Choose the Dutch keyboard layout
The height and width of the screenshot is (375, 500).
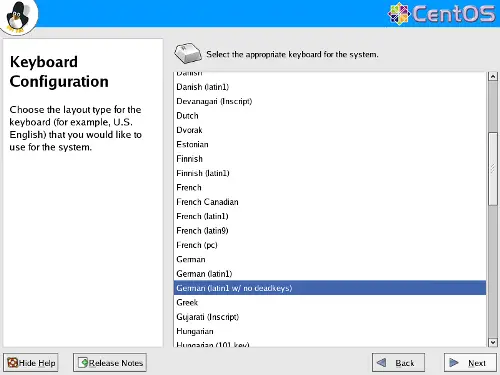point(330,116)
